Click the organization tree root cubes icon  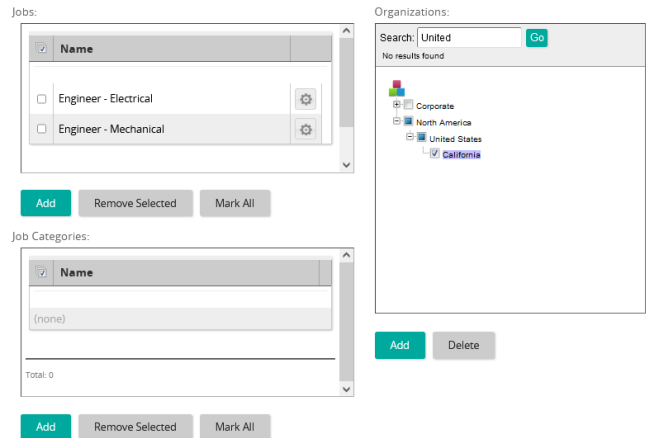tap(397, 88)
